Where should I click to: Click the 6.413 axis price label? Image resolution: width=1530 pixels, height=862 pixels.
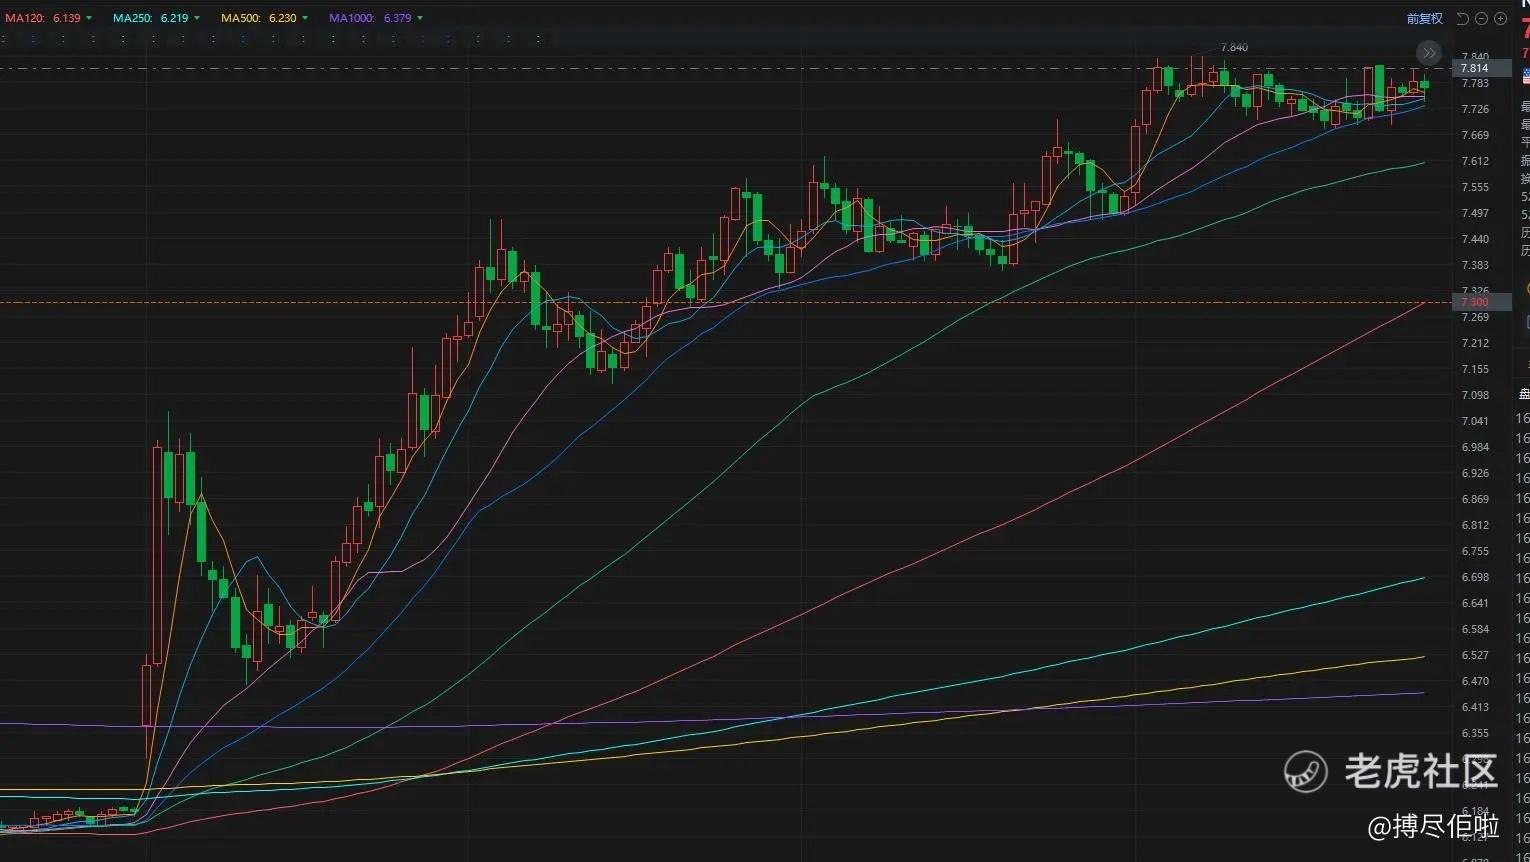pyautogui.click(x=1475, y=707)
